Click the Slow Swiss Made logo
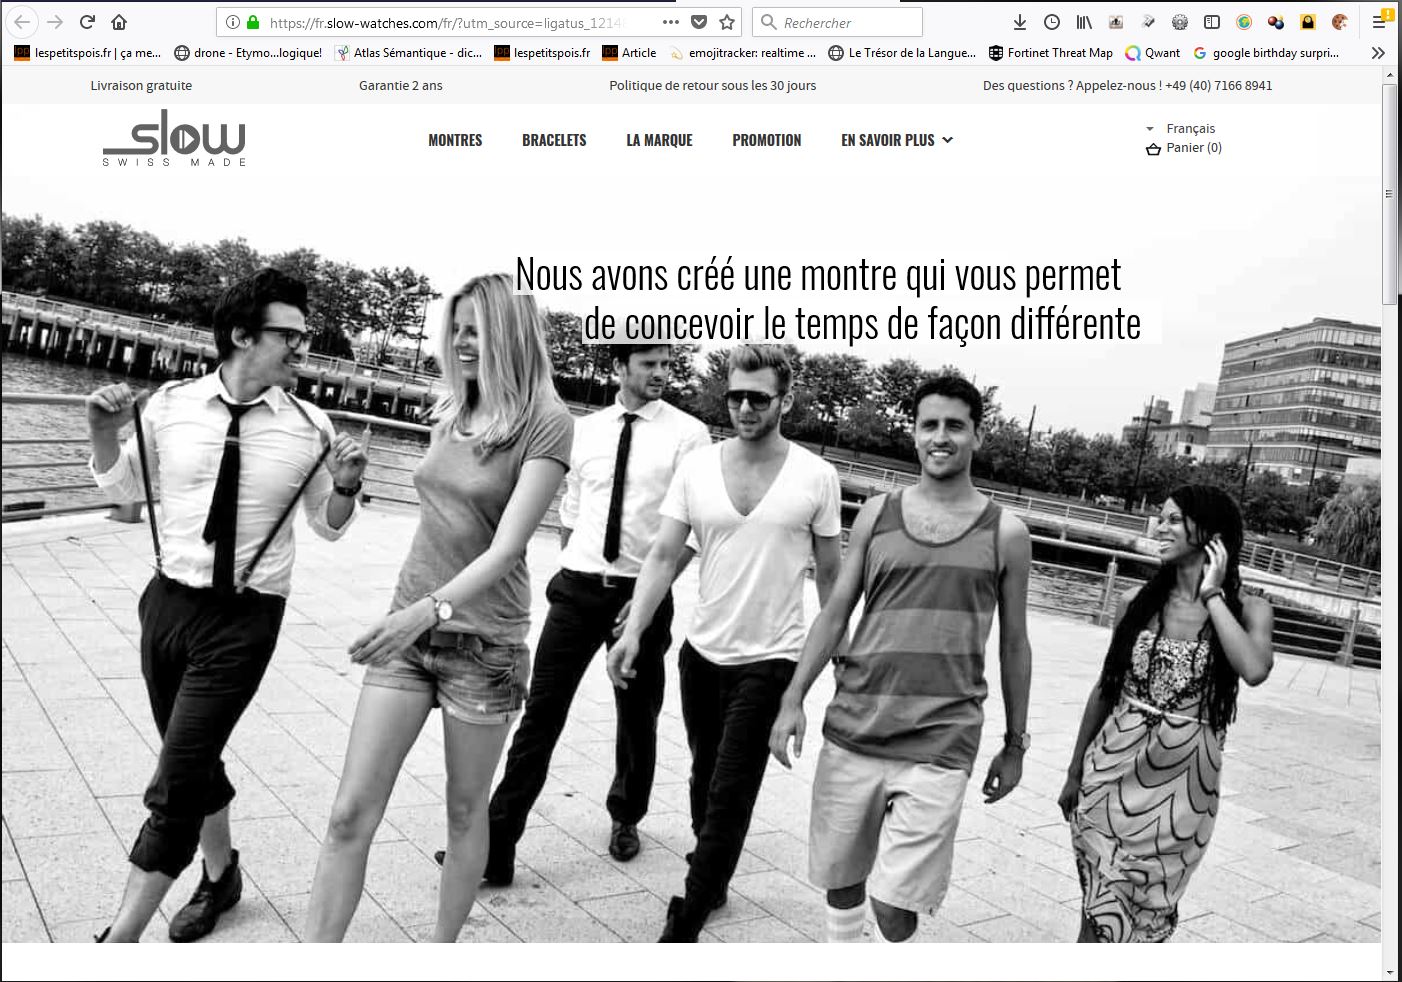 (174, 138)
